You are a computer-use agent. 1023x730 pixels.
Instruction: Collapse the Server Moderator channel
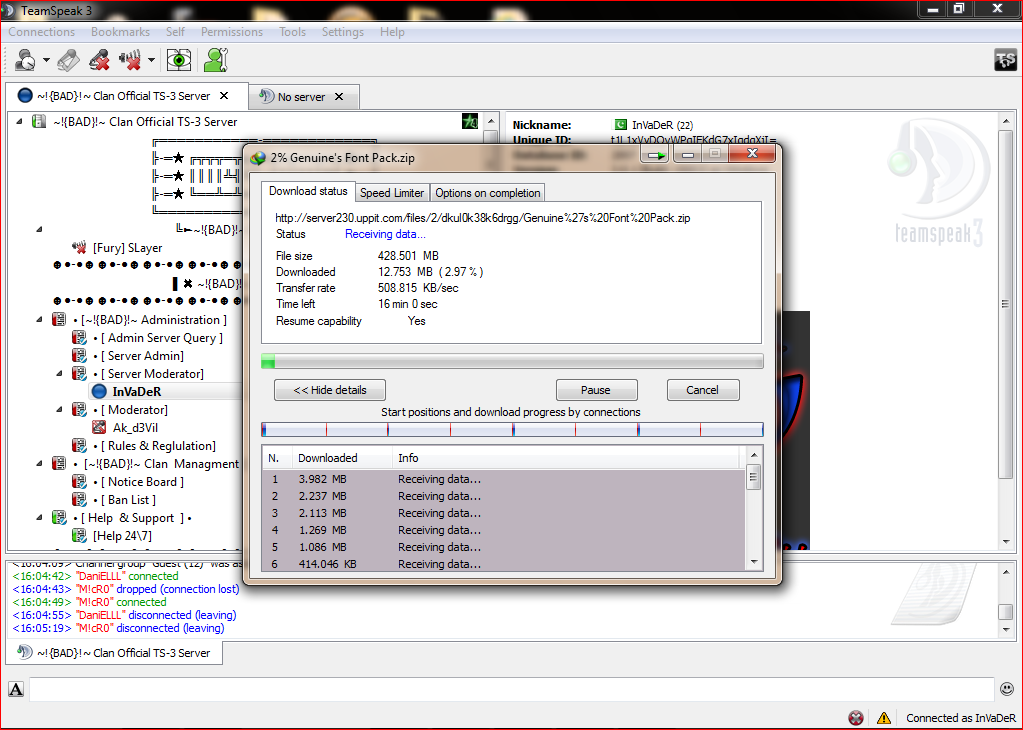pyautogui.click(x=59, y=374)
